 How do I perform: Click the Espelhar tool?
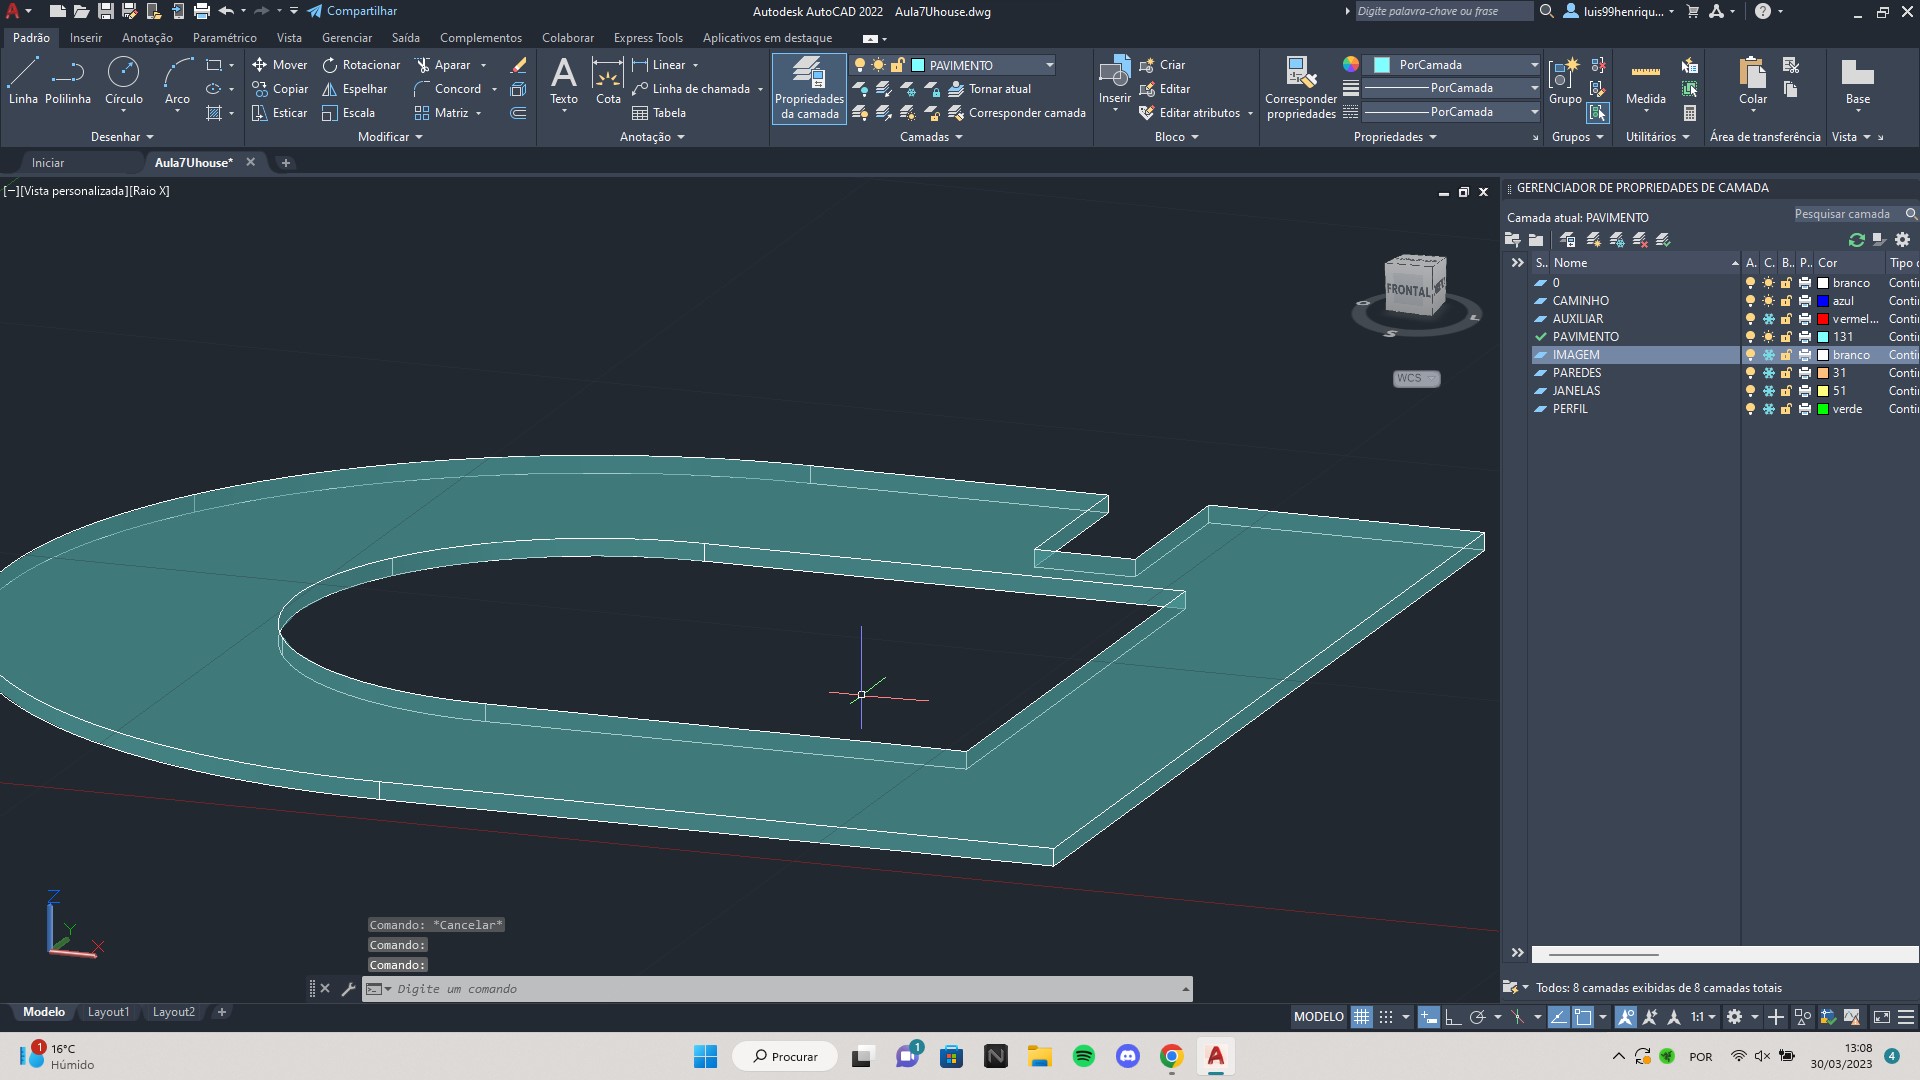coord(354,89)
